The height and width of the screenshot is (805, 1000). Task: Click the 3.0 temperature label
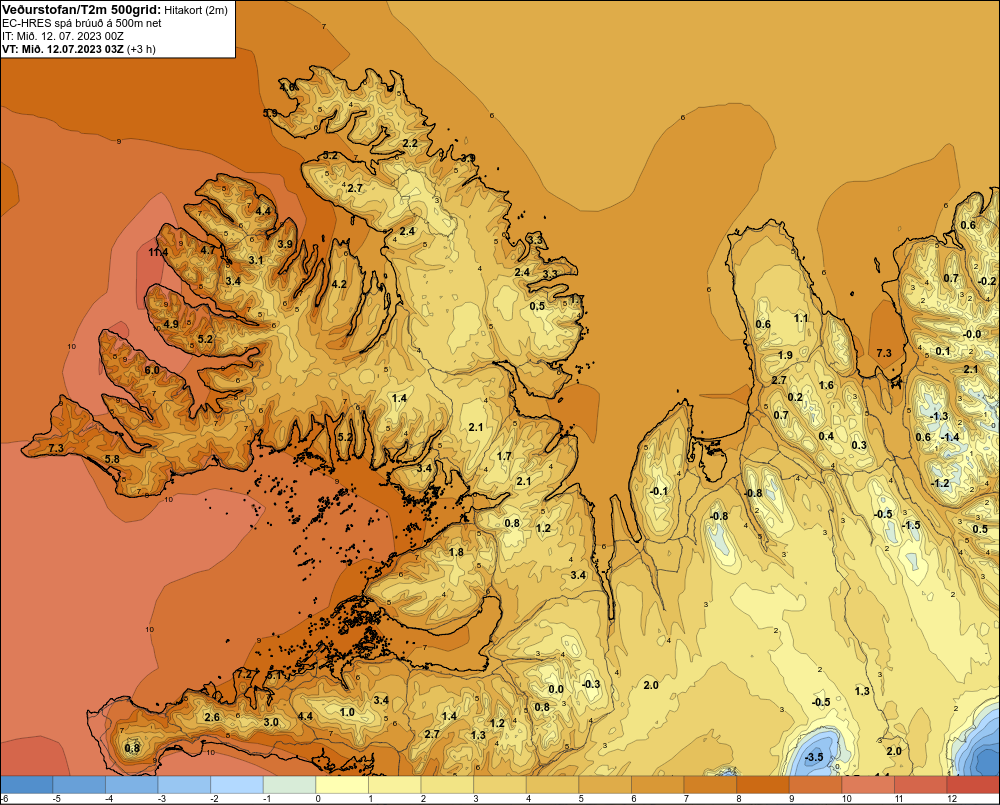pos(271,722)
